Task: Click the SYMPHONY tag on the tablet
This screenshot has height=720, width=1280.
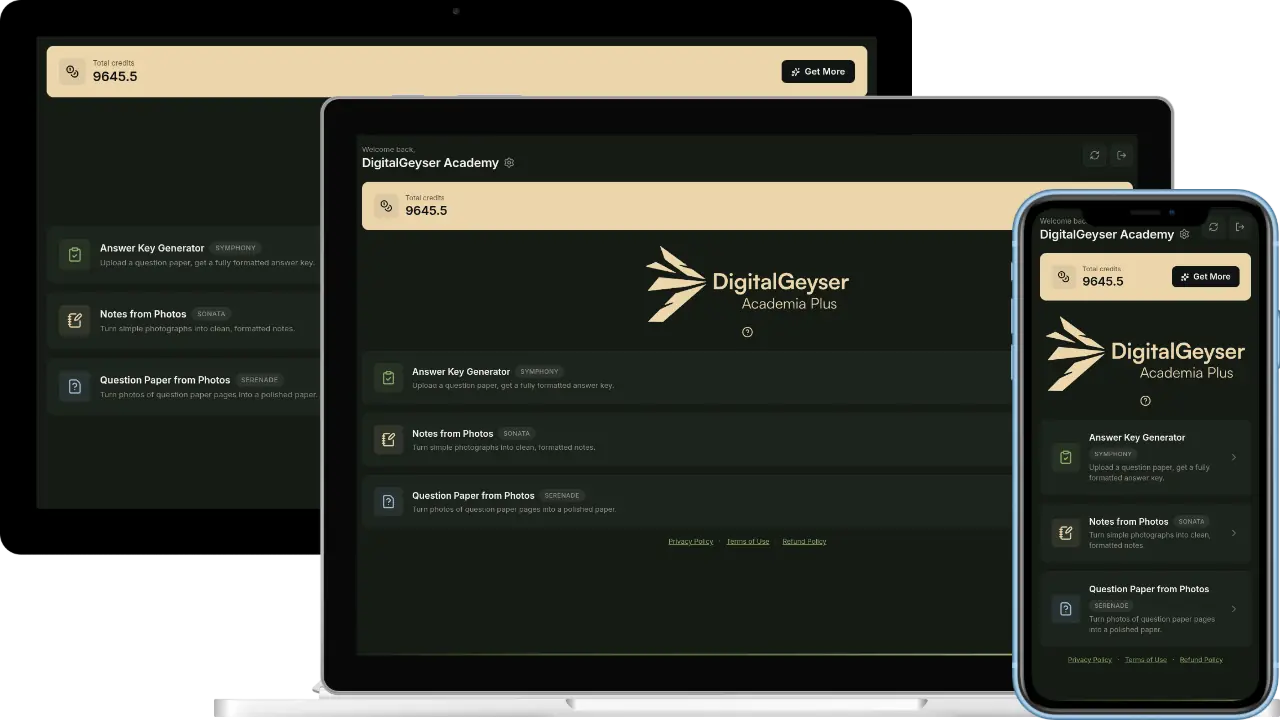Action: [236, 248]
